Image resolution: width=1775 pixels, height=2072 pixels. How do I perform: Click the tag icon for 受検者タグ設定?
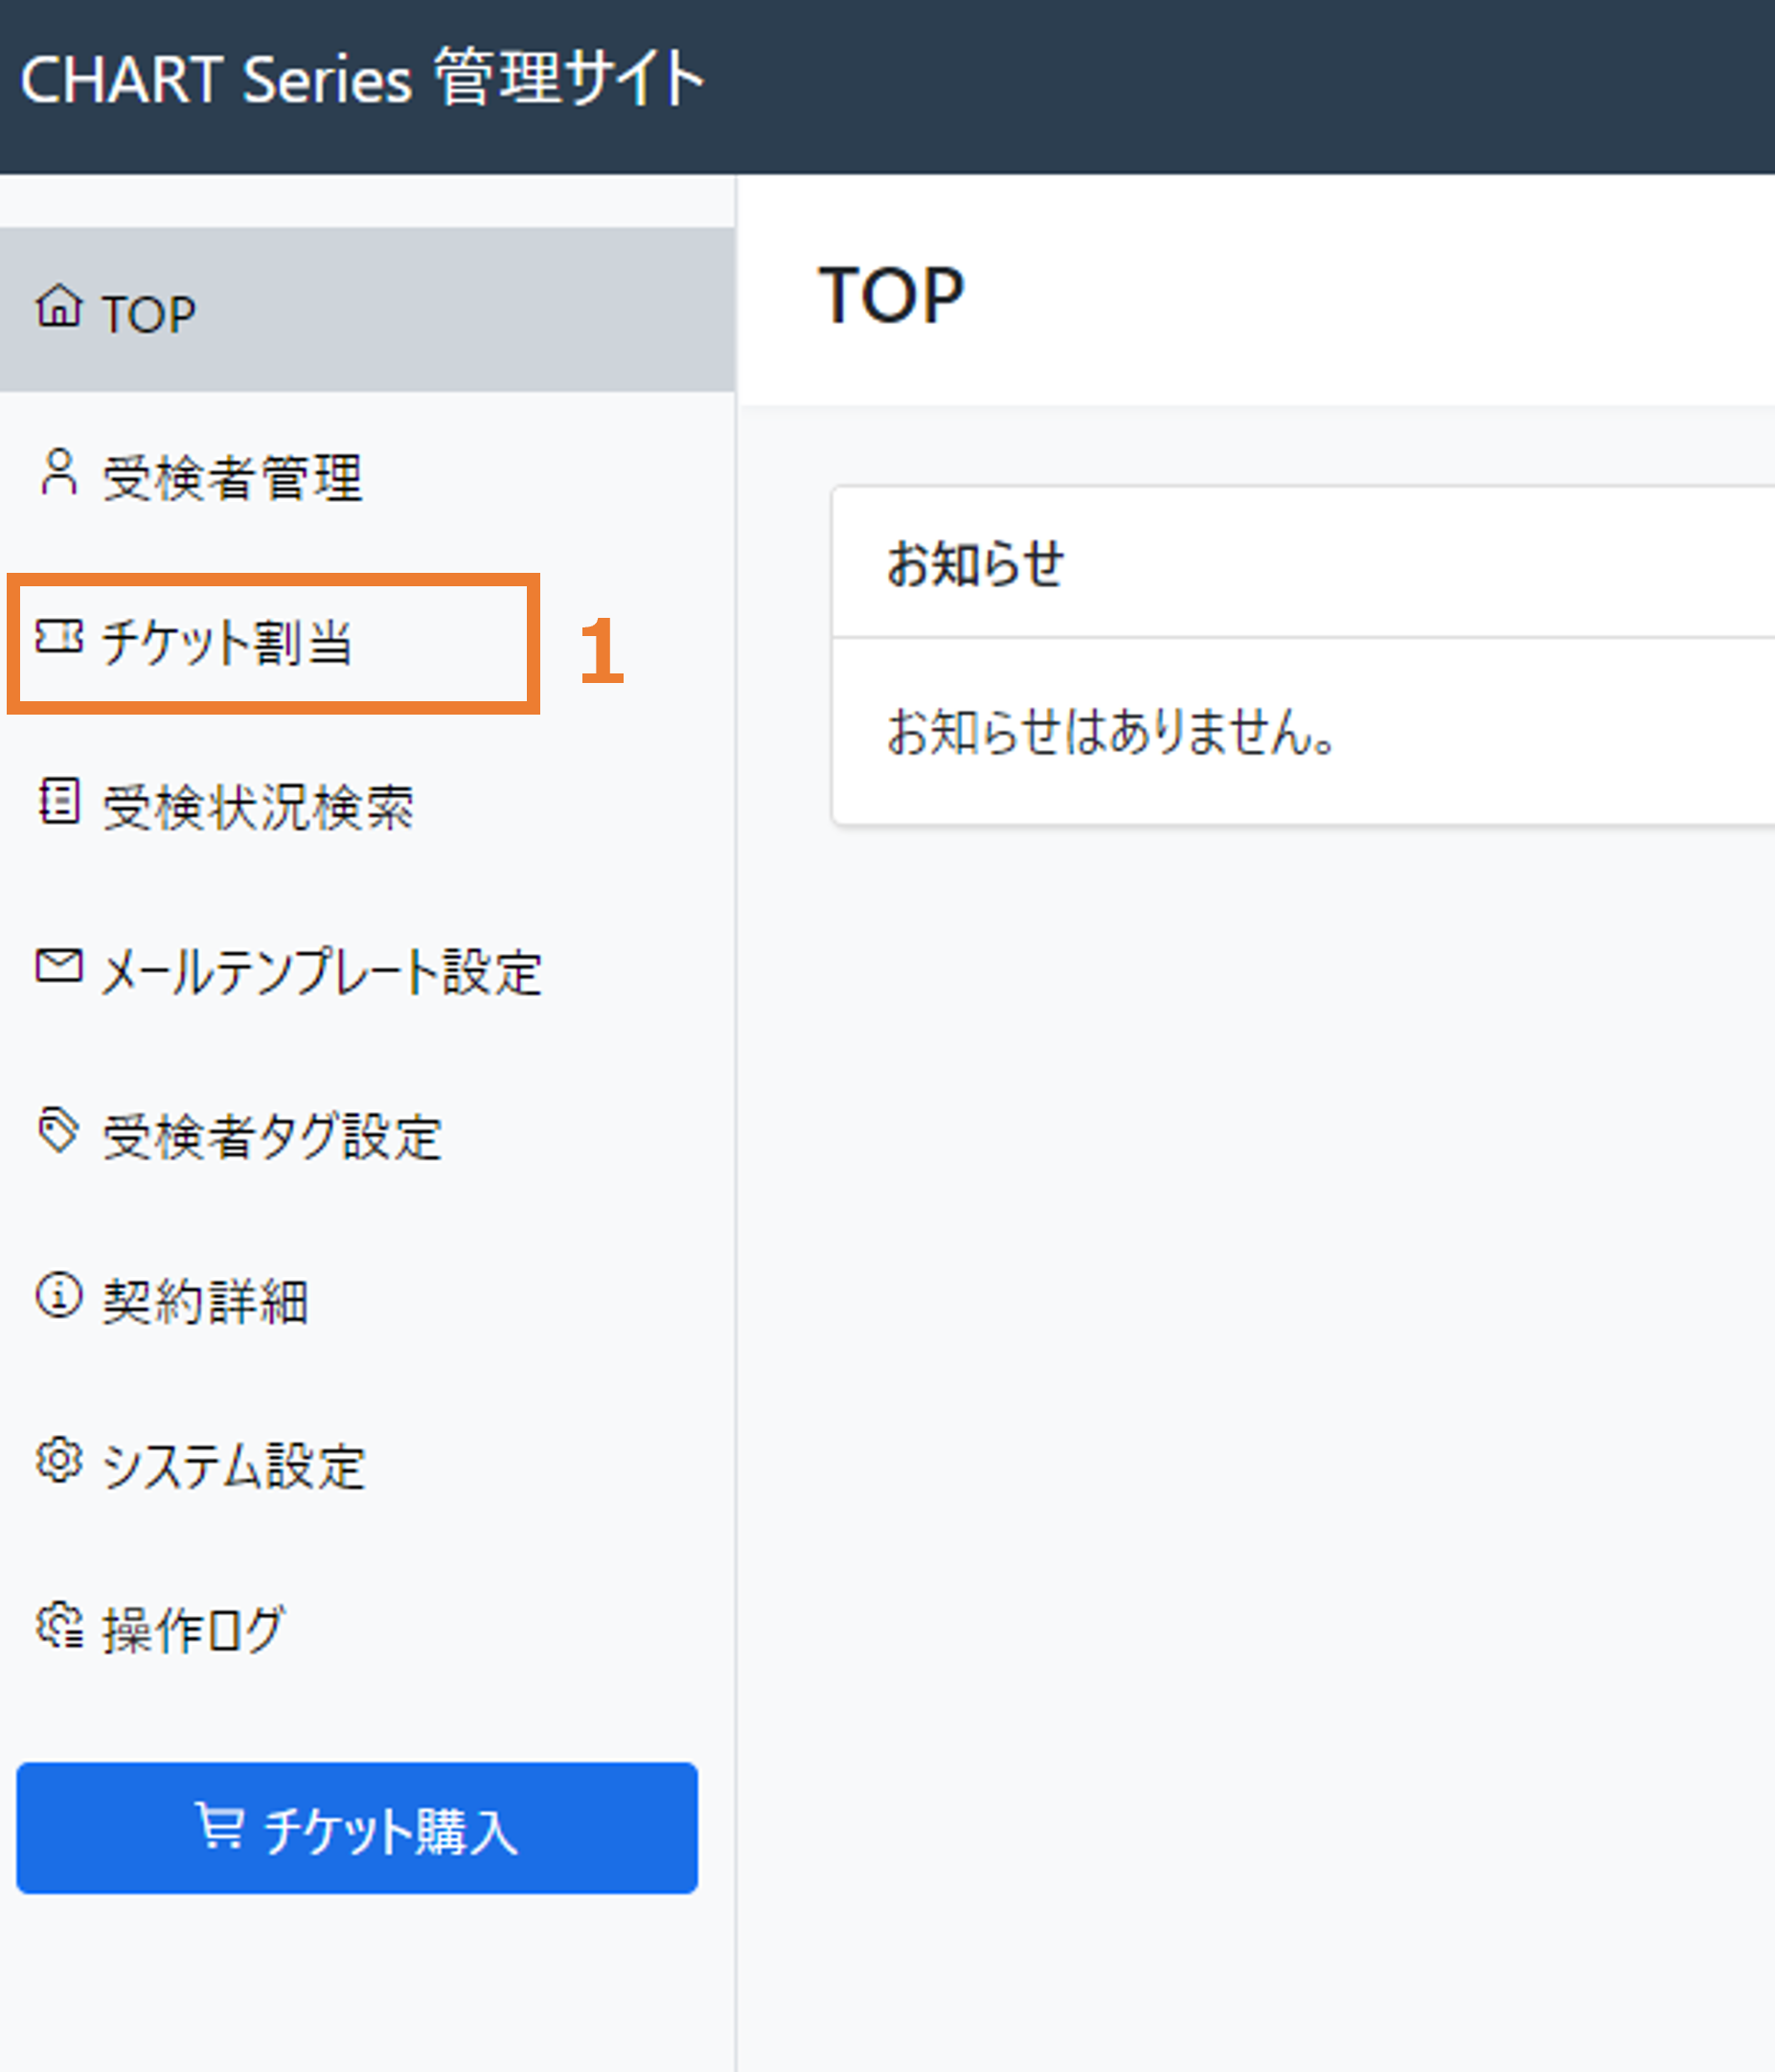pyautogui.click(x=58, y=1131)
